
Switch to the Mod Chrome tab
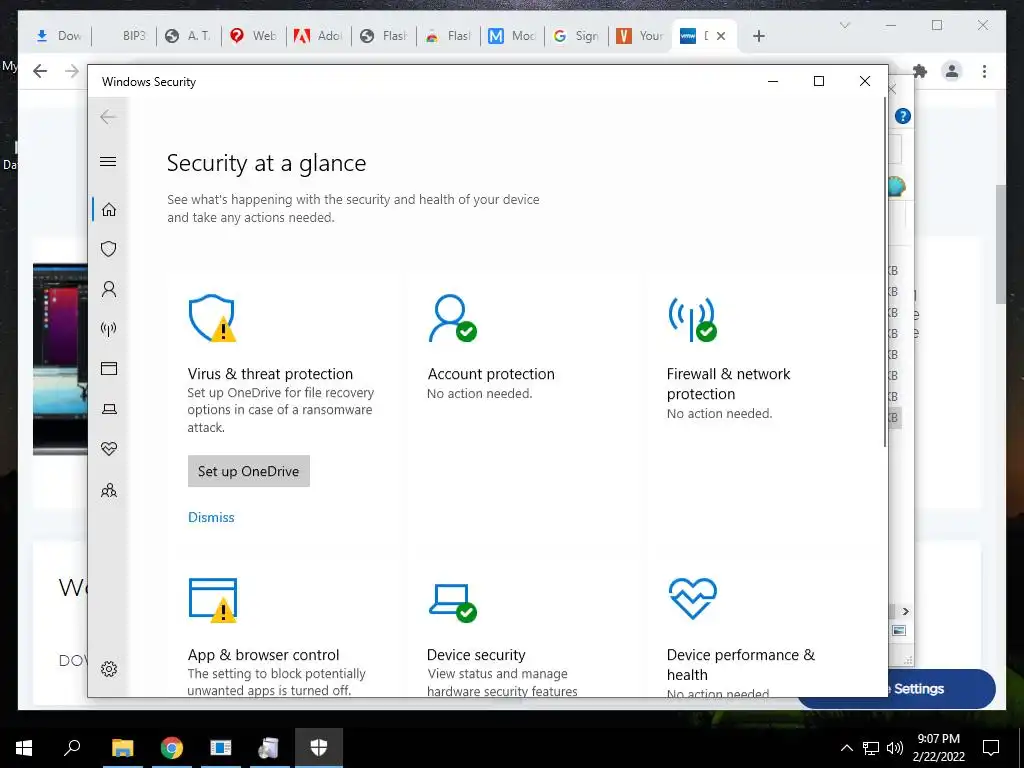tap(513, 36)
